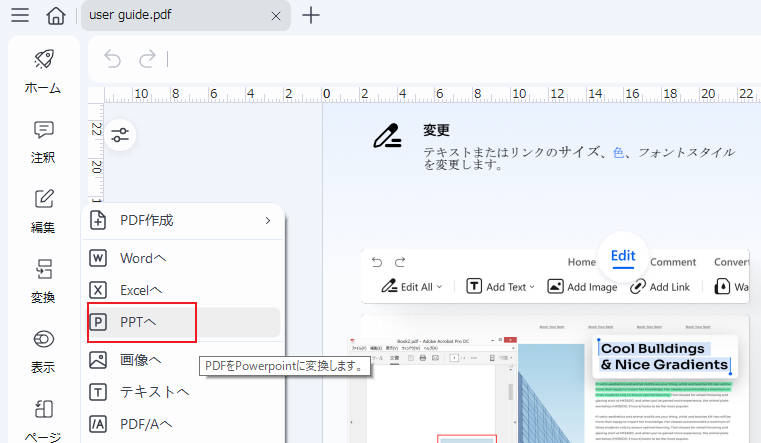Click the Comment tab in embedded screenshot

click(x=673, y=262)
